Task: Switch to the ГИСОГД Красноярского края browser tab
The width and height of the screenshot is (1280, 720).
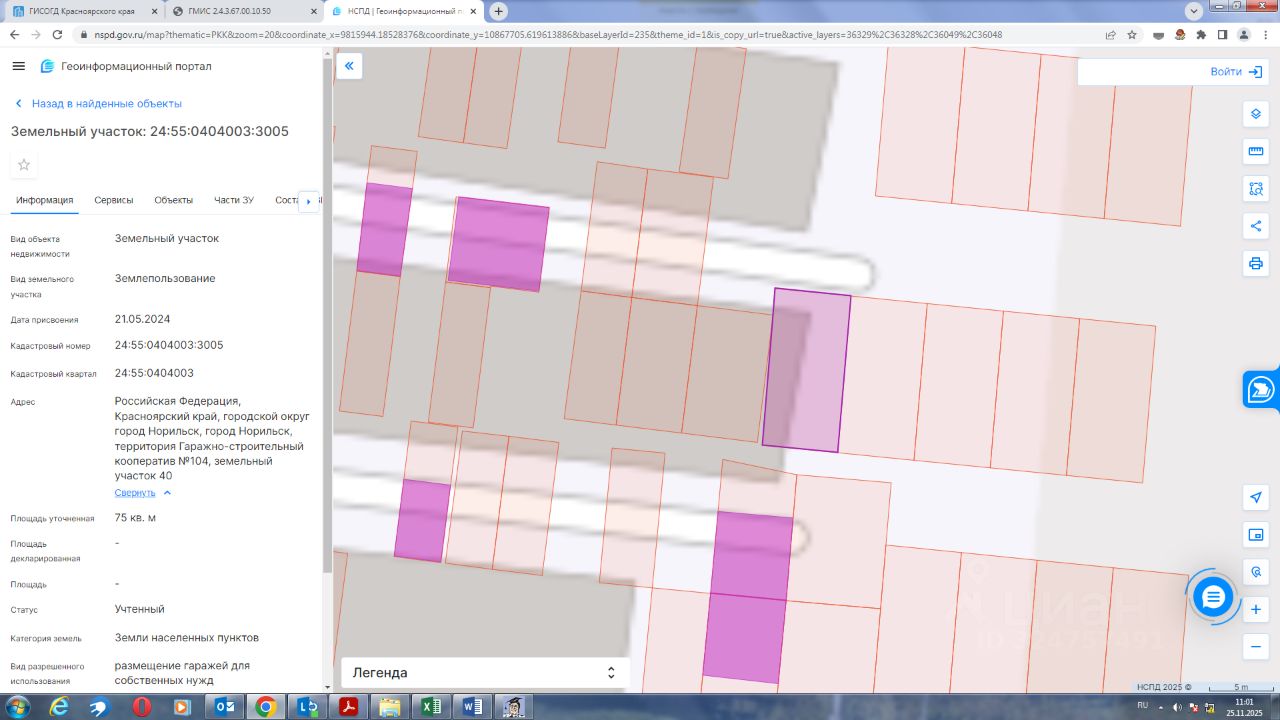Action: pos(82,11)
